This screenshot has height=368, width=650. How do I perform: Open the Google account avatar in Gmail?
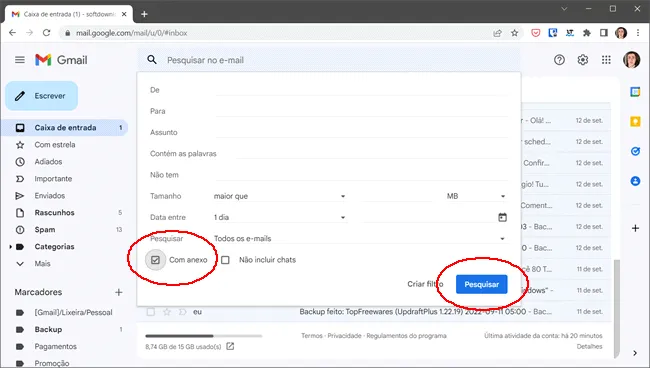(631, 60)
